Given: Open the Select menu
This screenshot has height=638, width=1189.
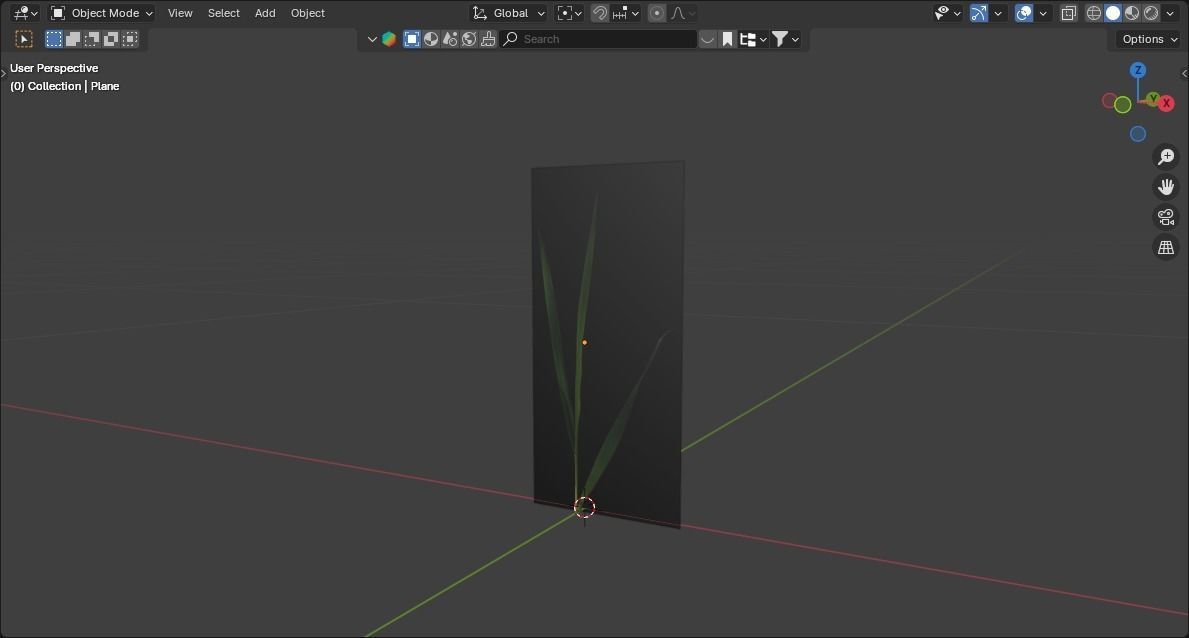Looking at the screenshot, I should coord(224,13).
